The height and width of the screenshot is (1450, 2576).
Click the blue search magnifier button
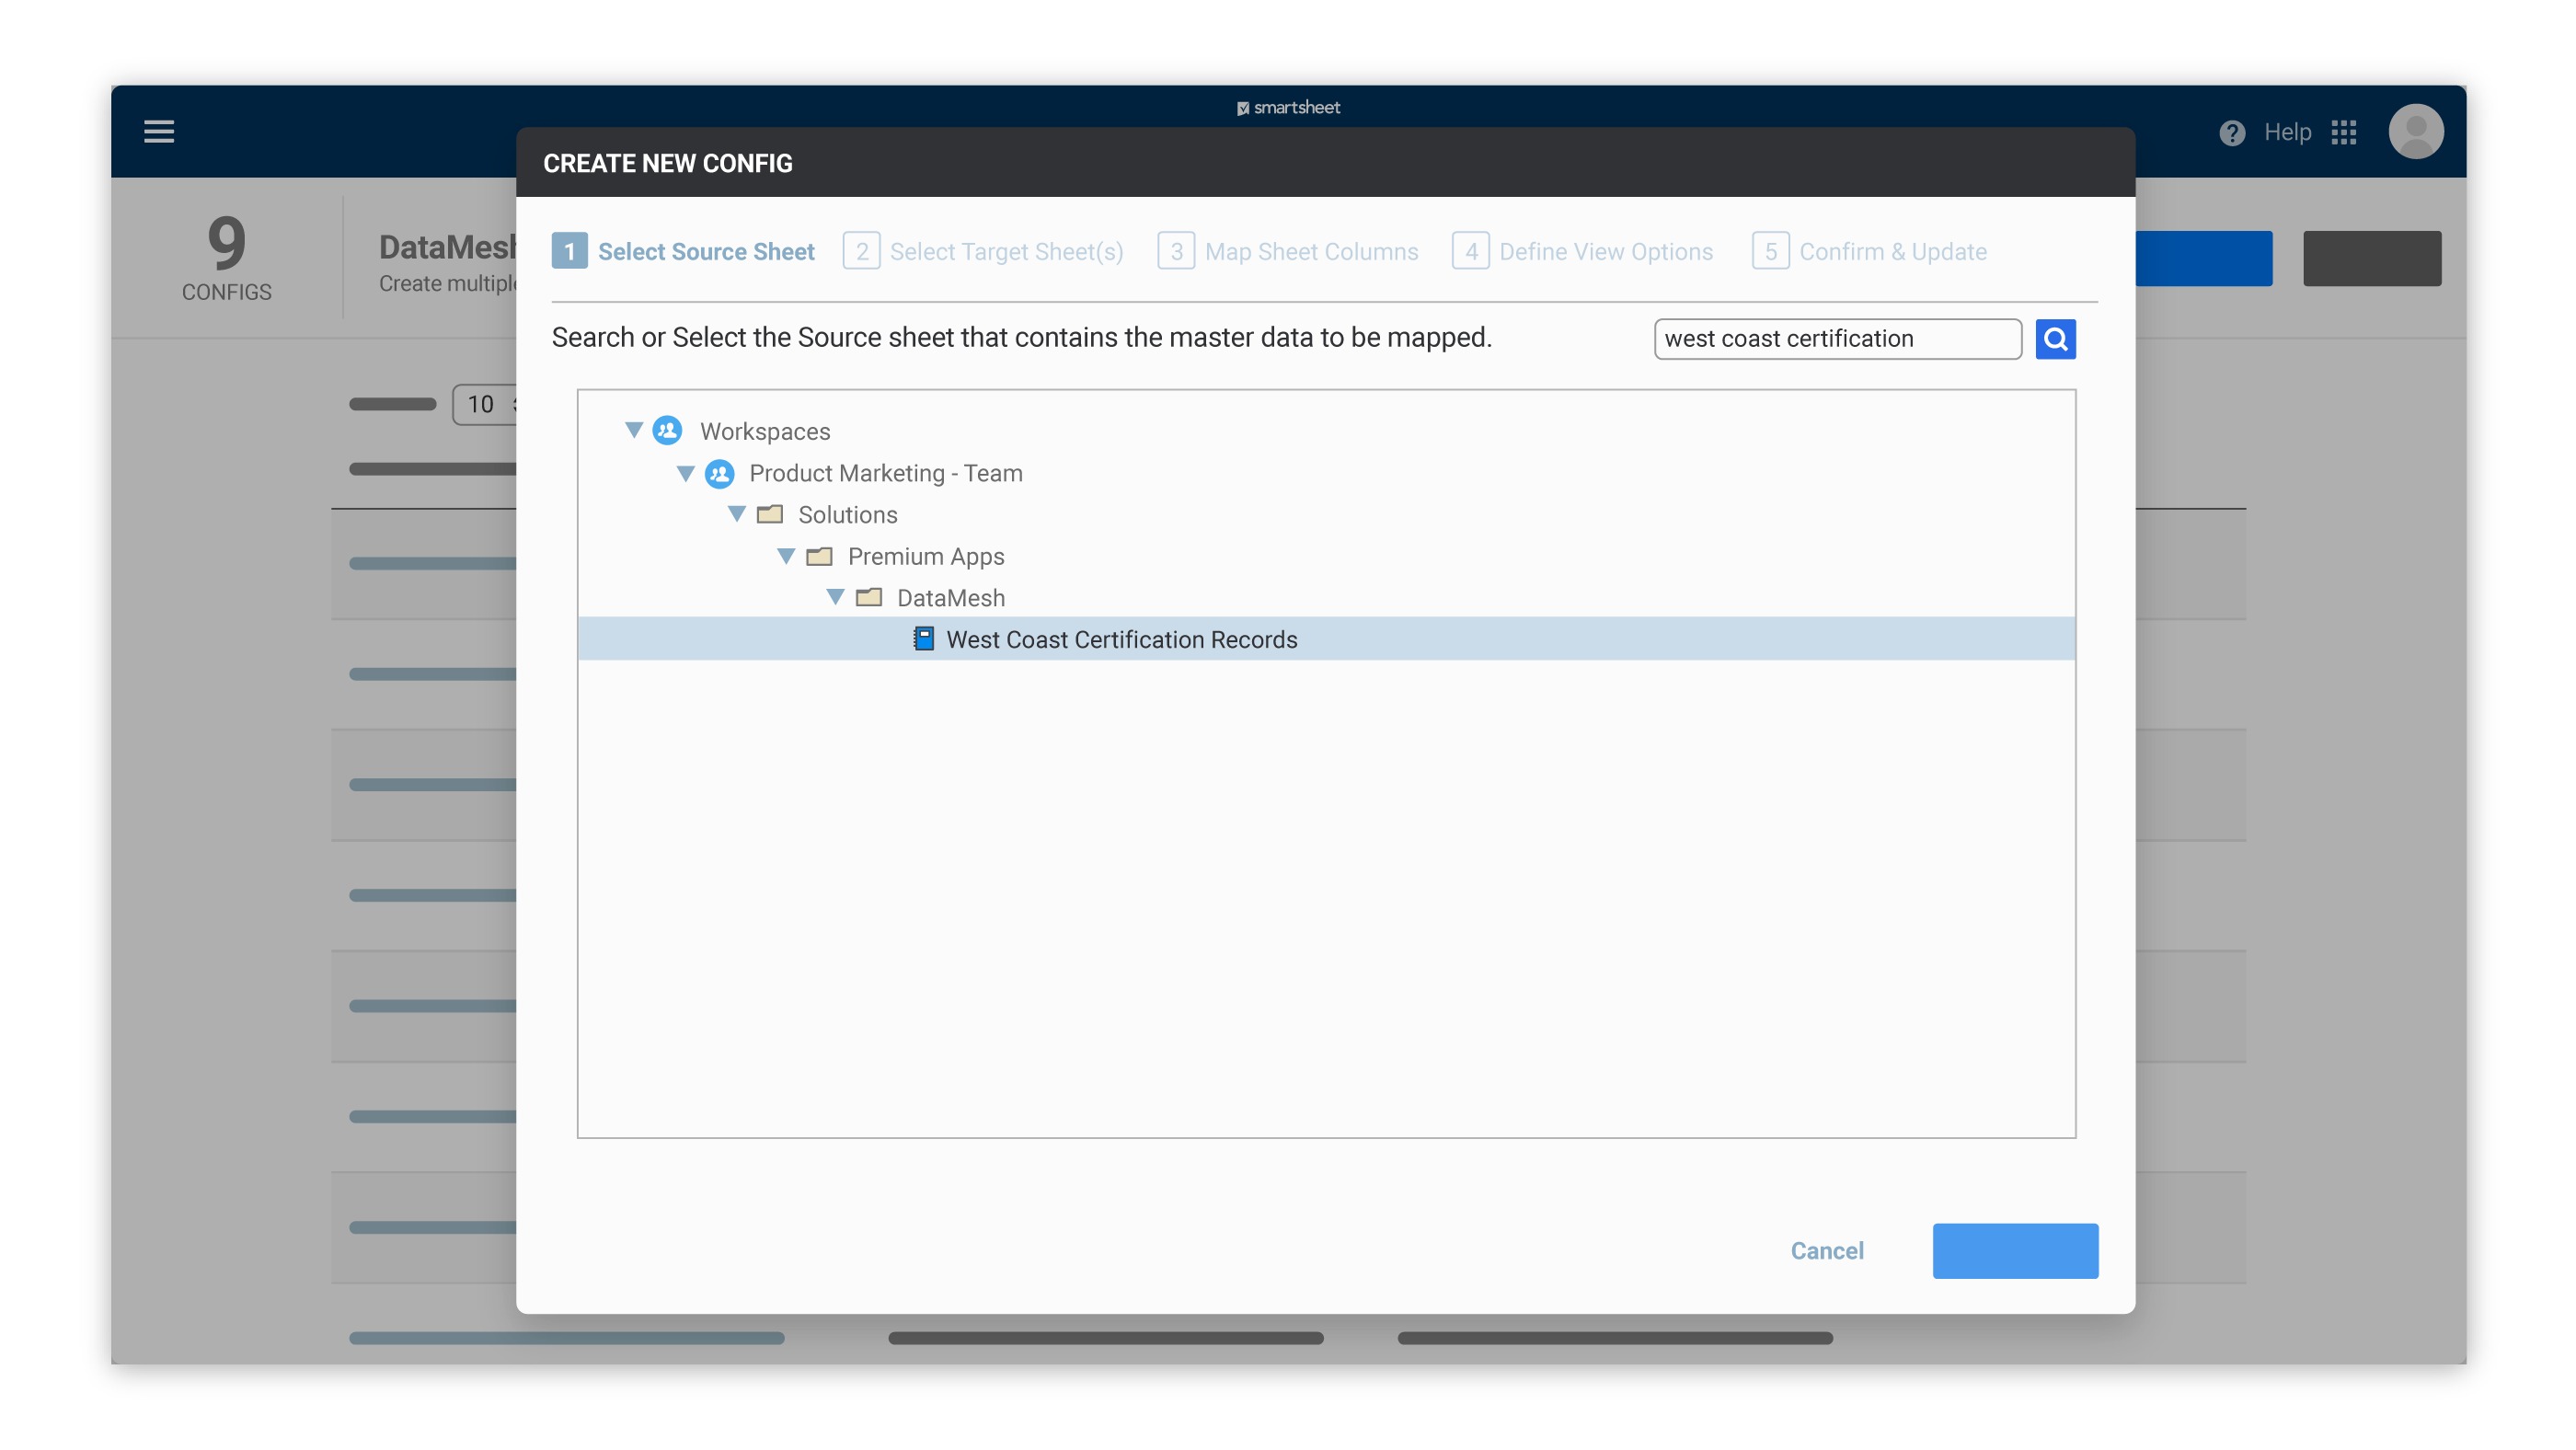(x=2055, y=339)
